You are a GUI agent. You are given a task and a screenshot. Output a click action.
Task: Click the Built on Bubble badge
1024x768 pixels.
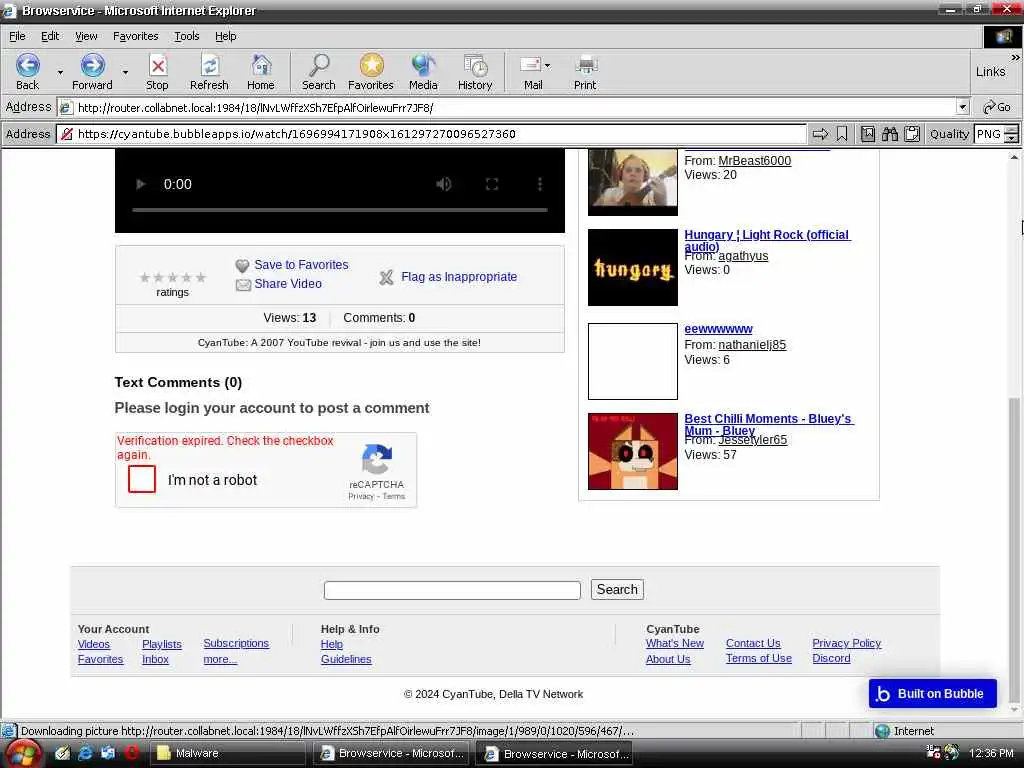(x=933, y=694)
